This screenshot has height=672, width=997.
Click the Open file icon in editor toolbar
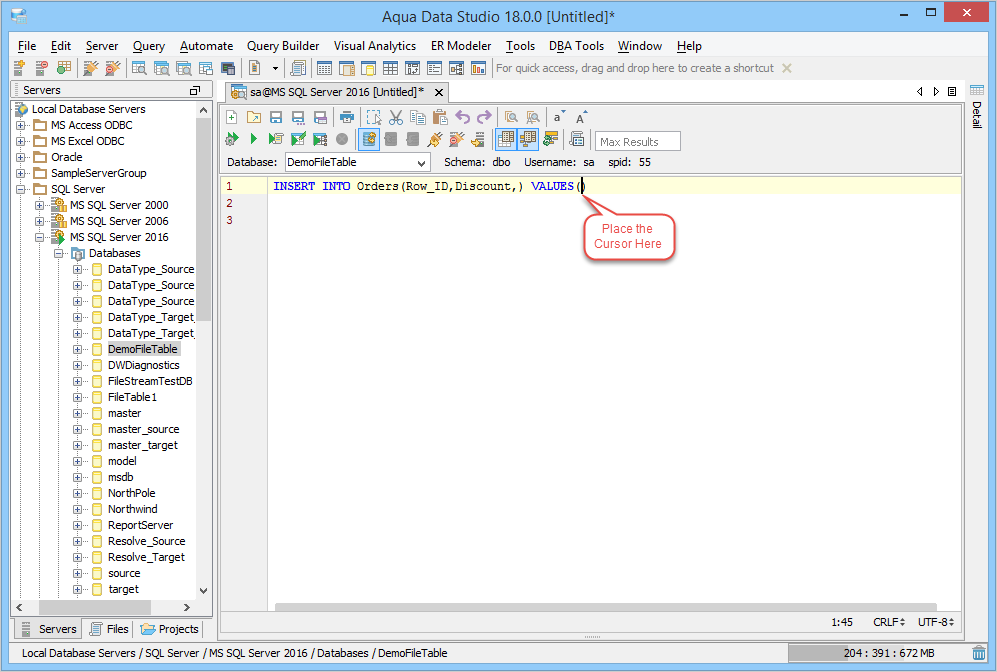click(x=254, y=117)
